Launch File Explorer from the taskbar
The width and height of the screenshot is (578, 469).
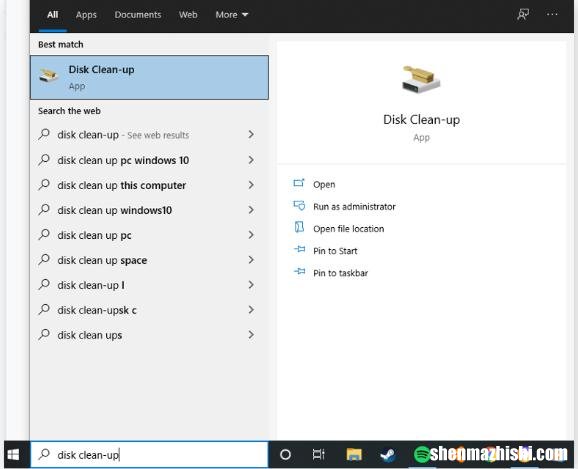tap(354, 455)
